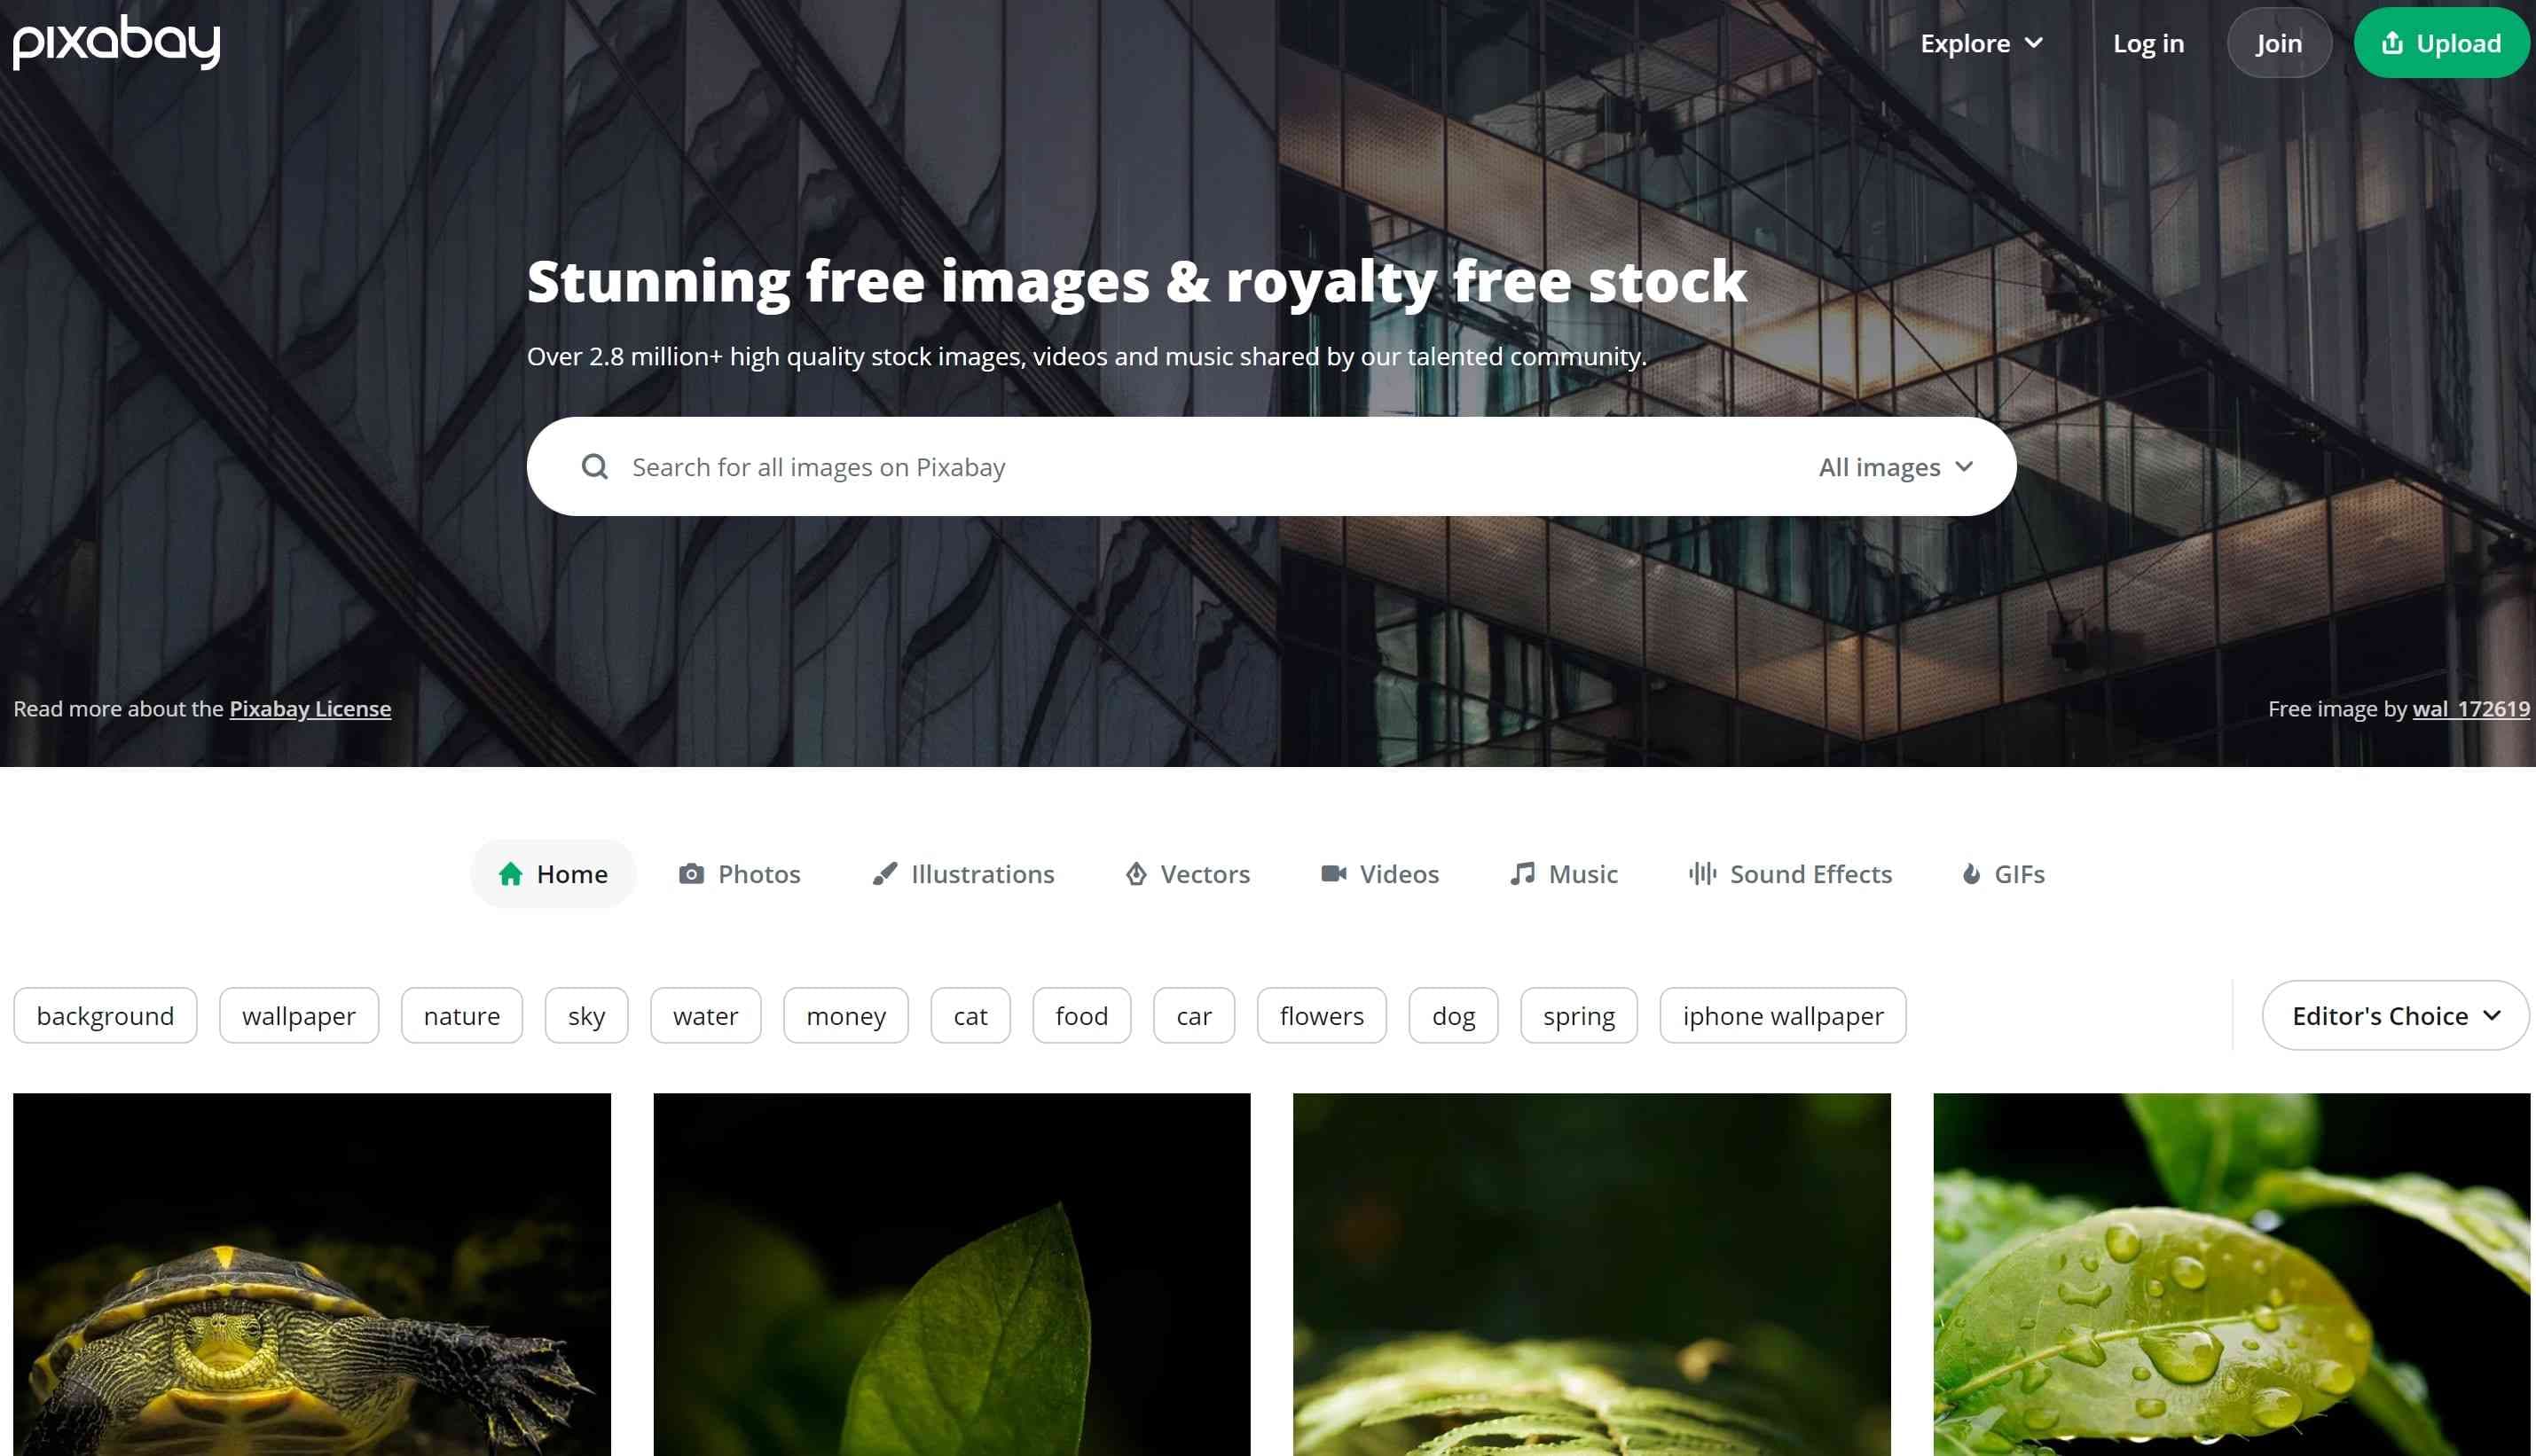Click the Videos tab icon
This screenshot has width=2536, height=1456.
(1332, 873)
